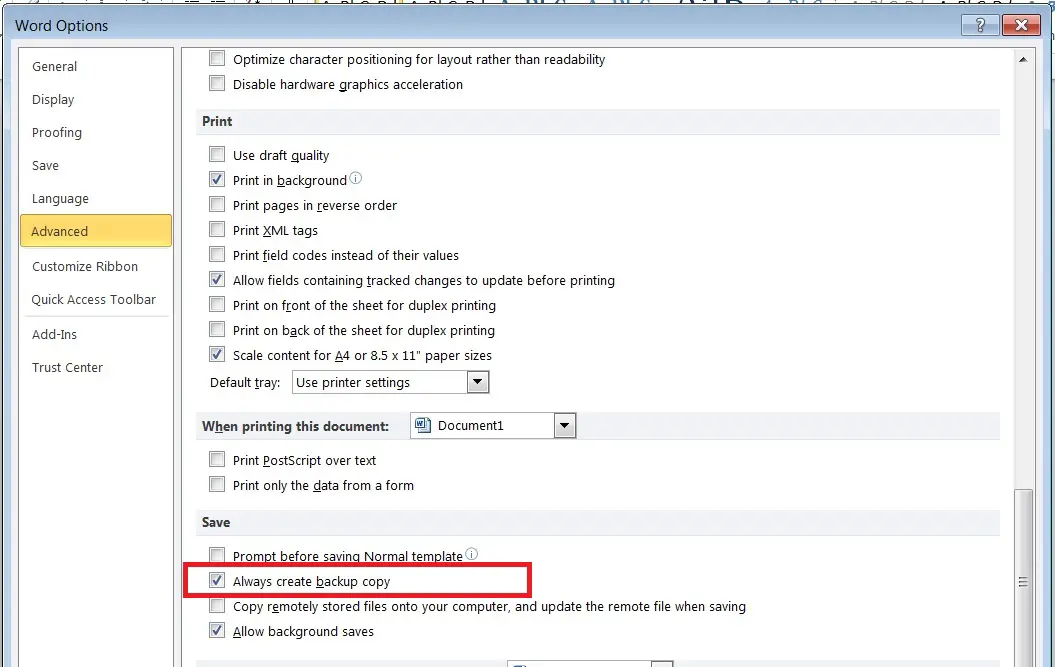The height and width of the screenshot is (667, 1055).
Task: Click info icon next to Prompt before saving
Action: pyautogui.click(x=471, y=554)
